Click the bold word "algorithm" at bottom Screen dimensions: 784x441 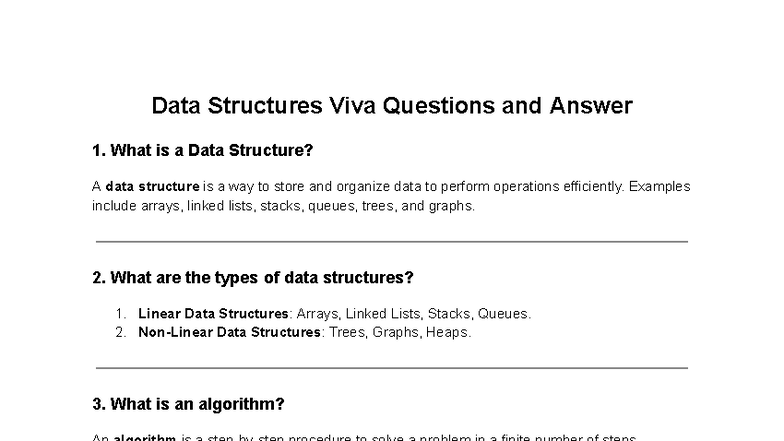(145, 438)
